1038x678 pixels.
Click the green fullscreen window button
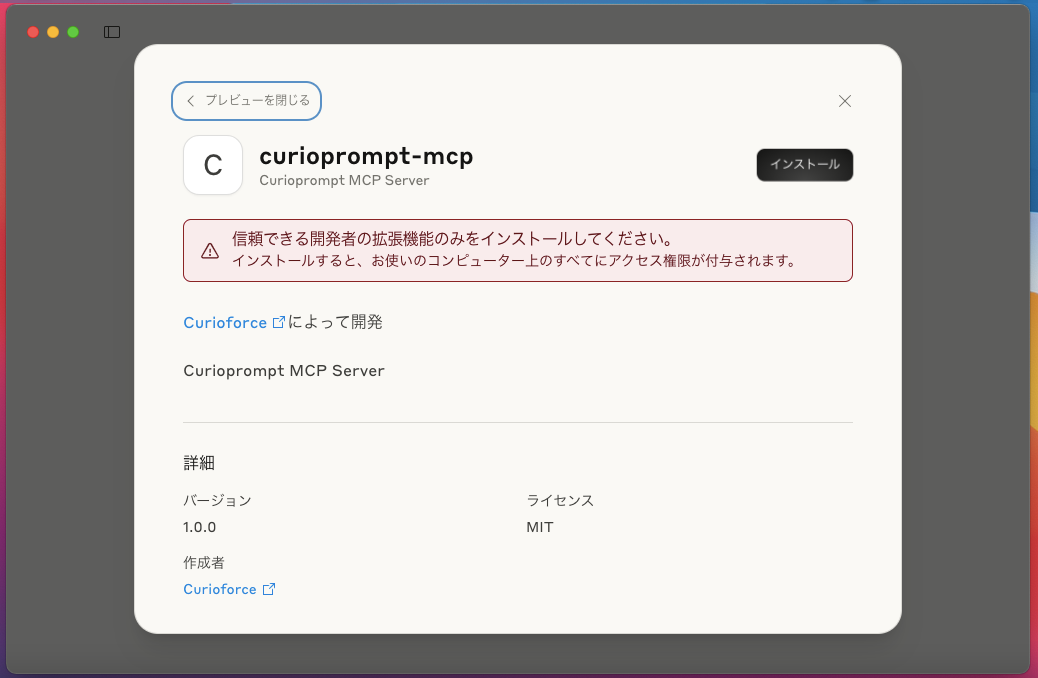pos(73,32)
